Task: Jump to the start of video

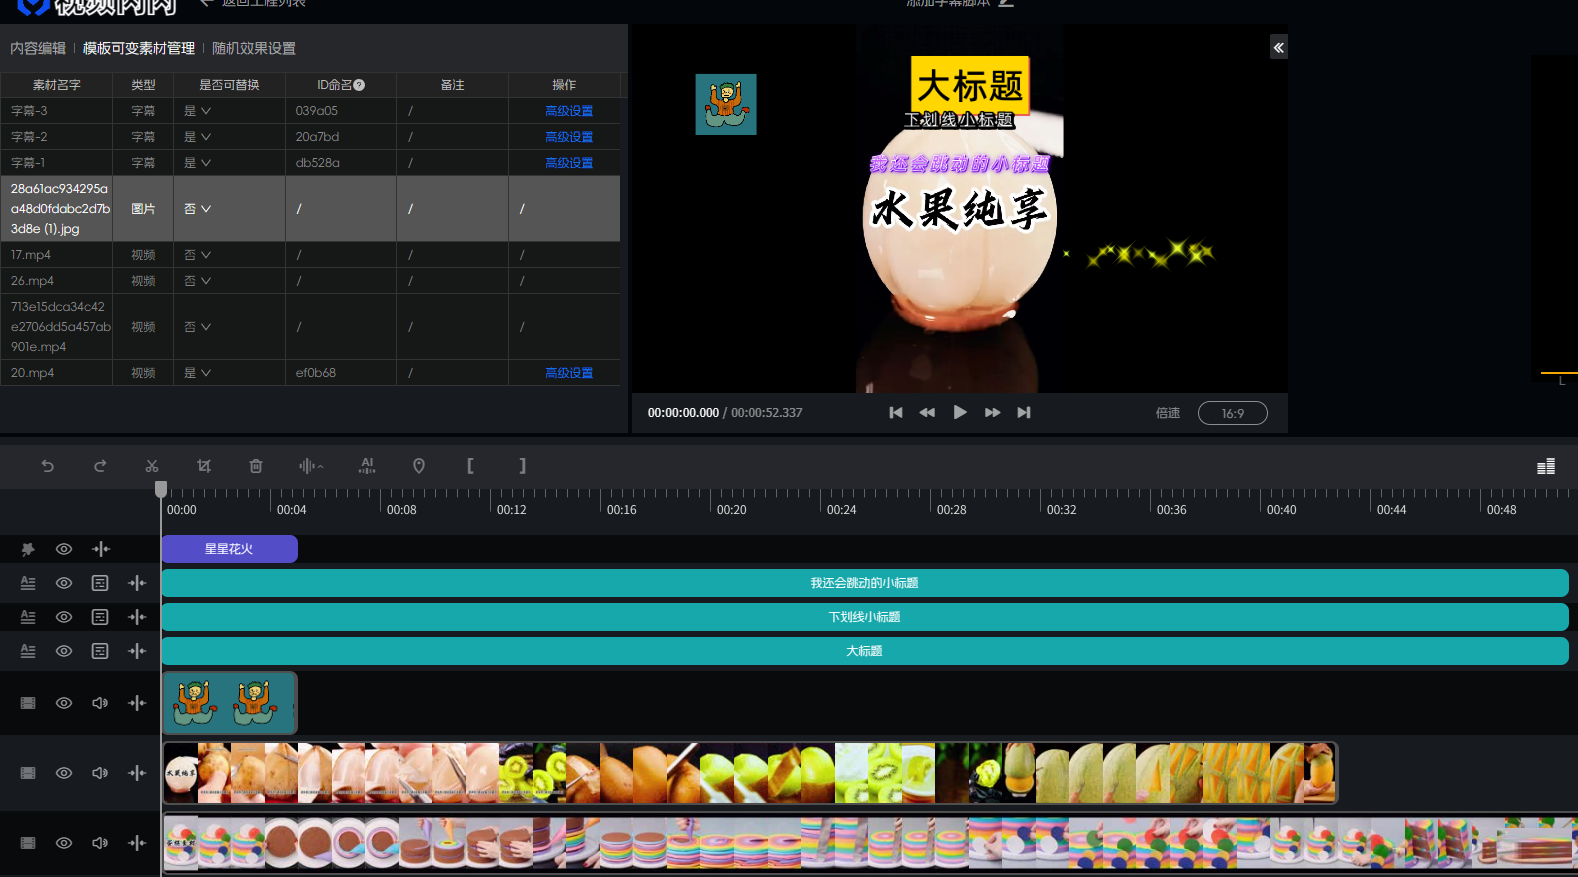Action: pyautogui.click(x=896, y=412)
